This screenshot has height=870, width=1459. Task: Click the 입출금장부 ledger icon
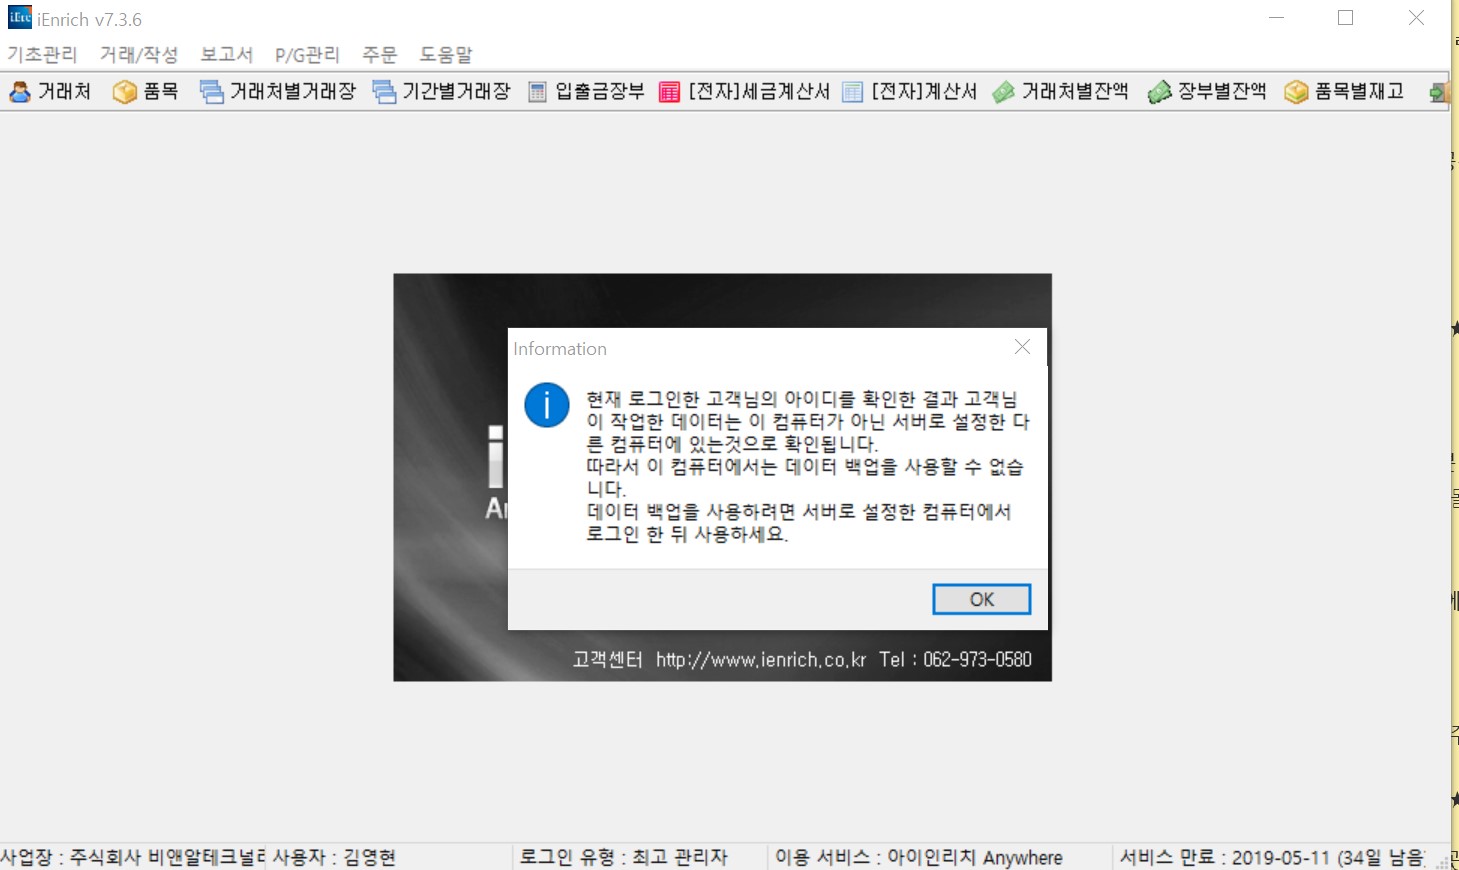tap(537, 92)
